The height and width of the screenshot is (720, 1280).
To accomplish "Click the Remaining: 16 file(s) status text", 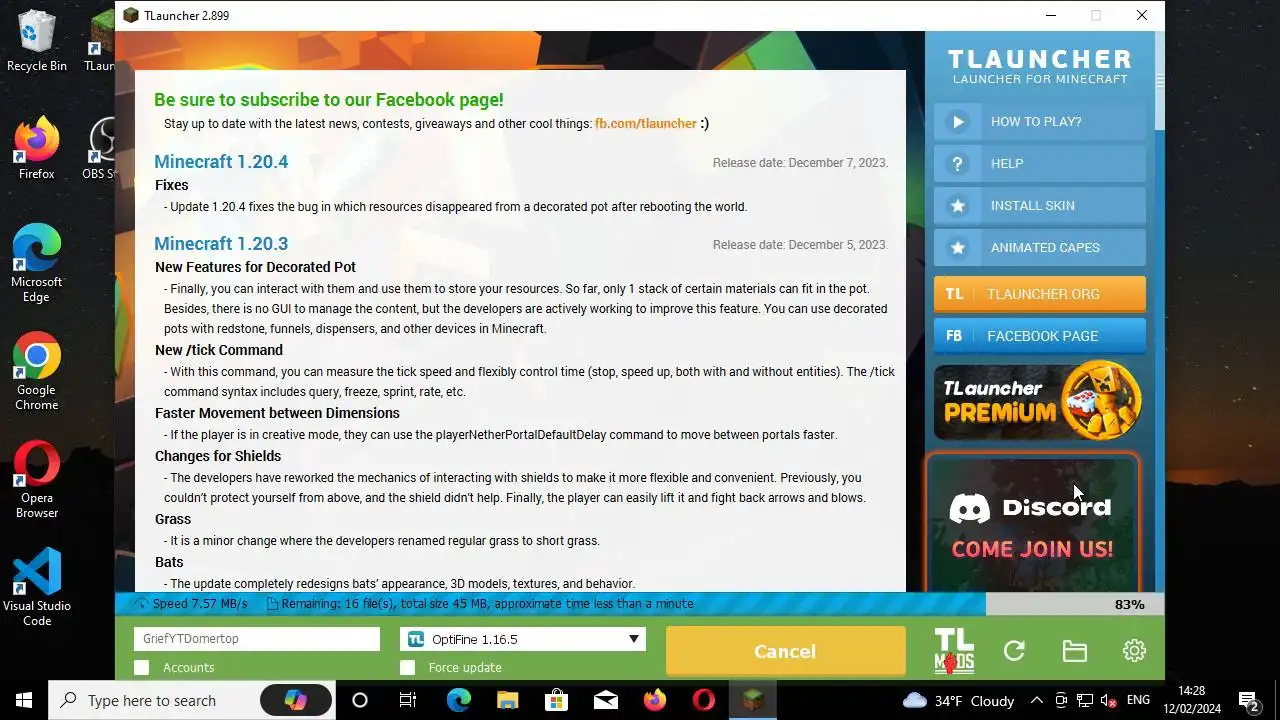I will pos(487,604).
